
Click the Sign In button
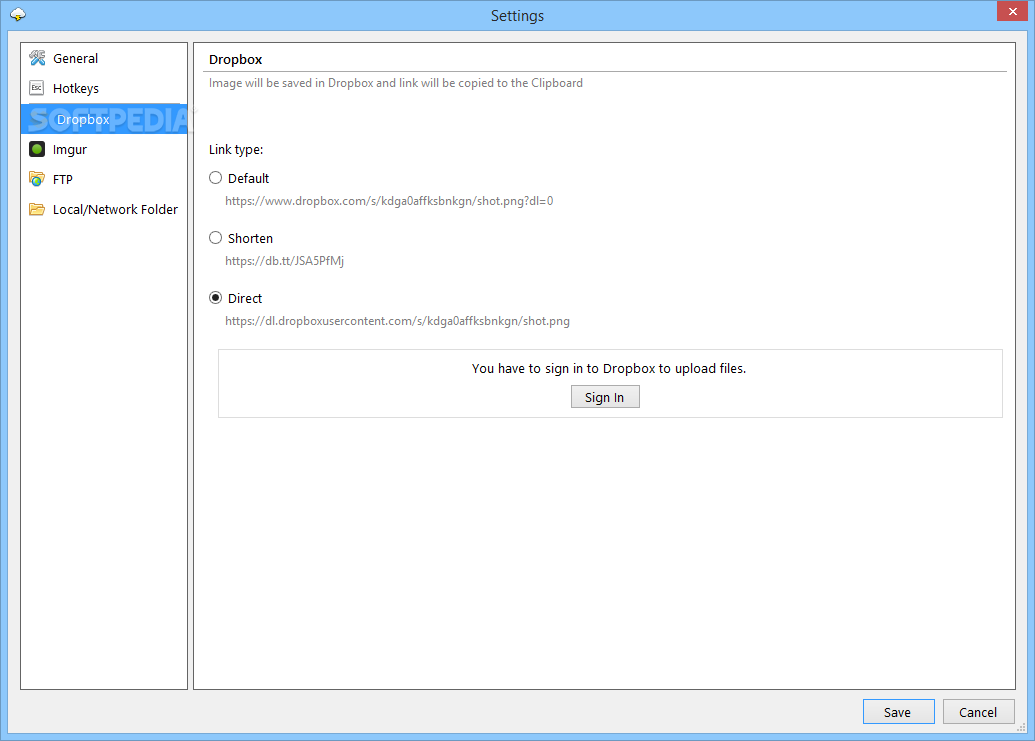pyautogui.click(x=605, y=397)
